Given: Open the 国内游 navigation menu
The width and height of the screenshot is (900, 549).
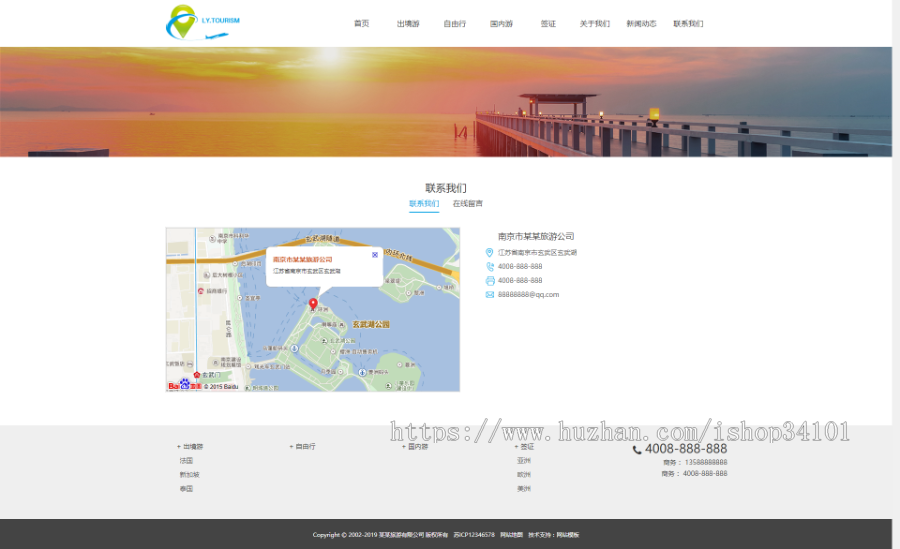Looking at the screenshot, I should [501, 24].
